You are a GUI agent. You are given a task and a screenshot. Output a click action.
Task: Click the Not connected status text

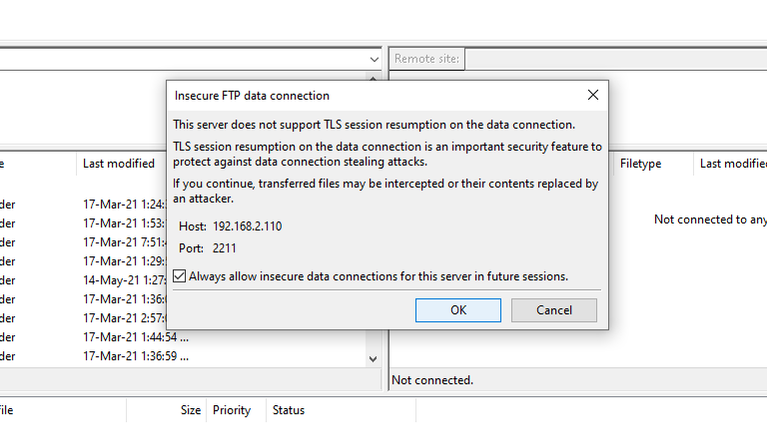[x=432, y=380]
